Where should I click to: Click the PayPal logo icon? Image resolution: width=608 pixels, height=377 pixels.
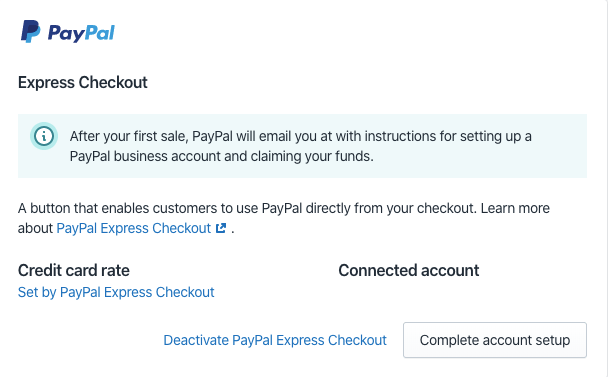pos(31,31)
